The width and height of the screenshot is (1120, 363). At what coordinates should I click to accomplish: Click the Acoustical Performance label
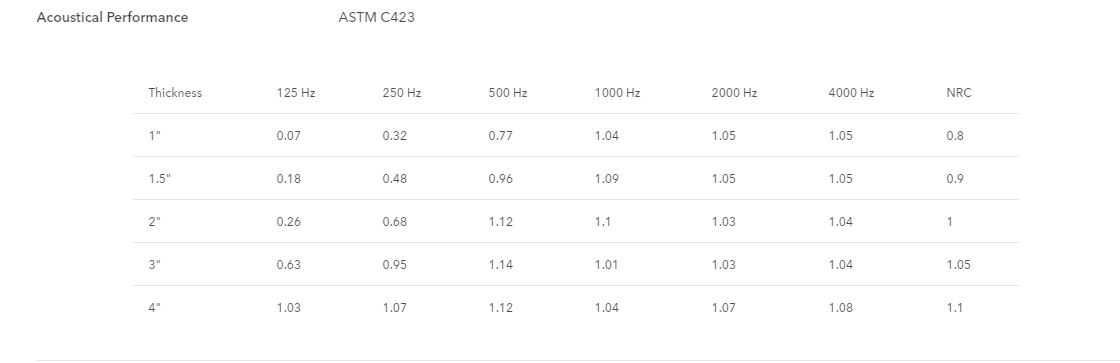pyautogui.click(x=112, y=17)
